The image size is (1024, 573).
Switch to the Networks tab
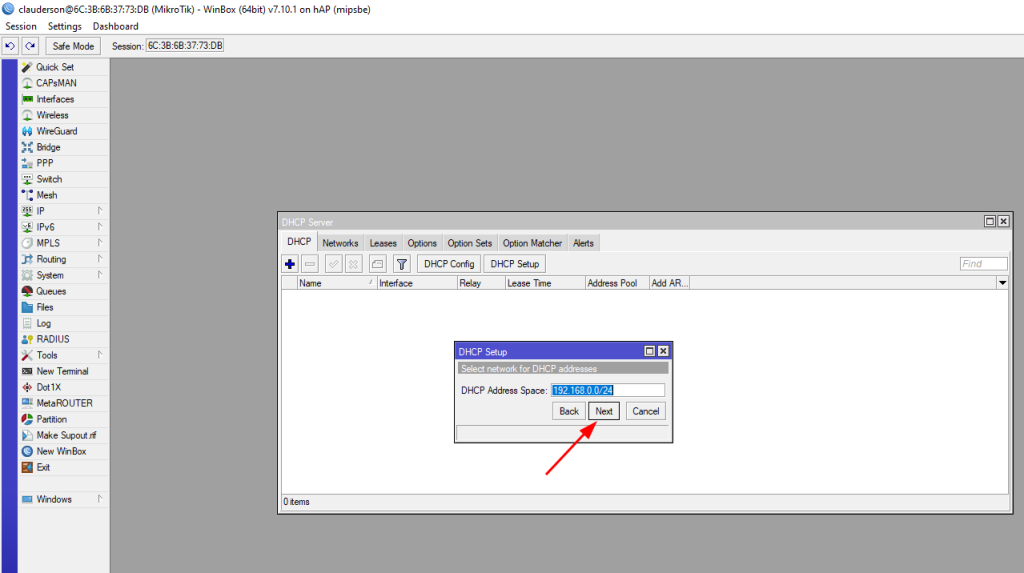[x=340, y=243]
